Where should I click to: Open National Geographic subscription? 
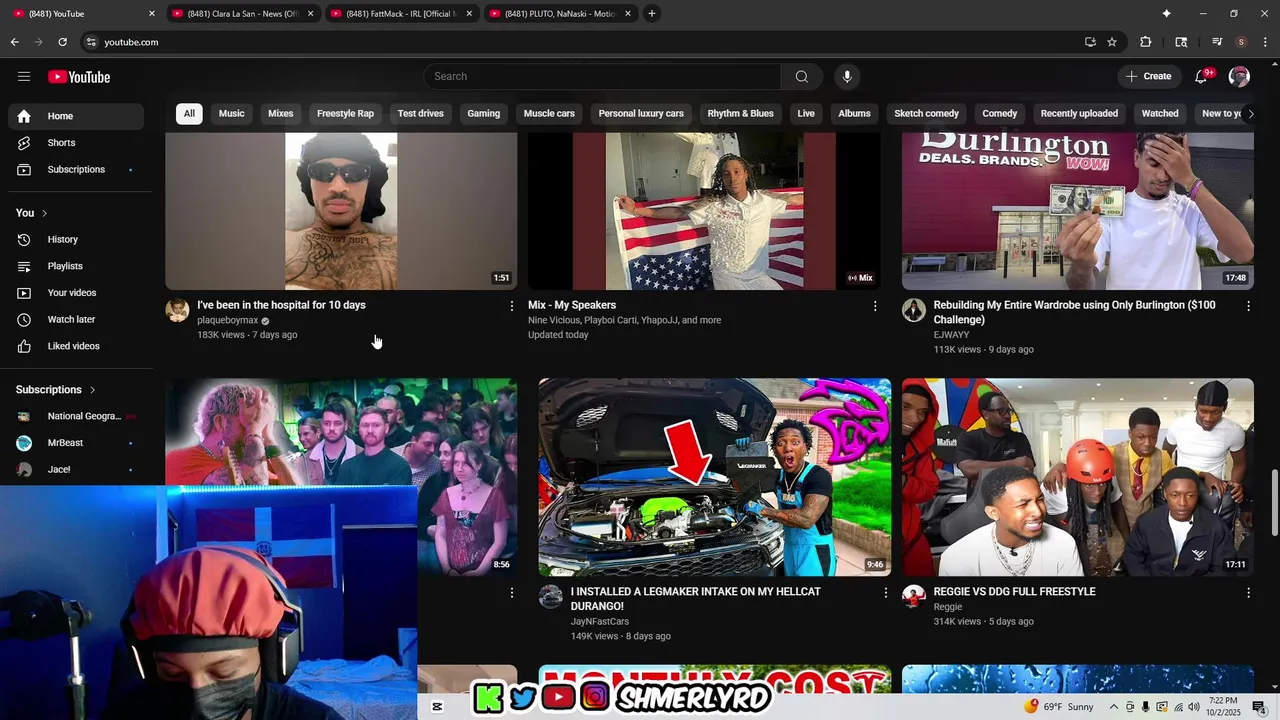[76, 416]
